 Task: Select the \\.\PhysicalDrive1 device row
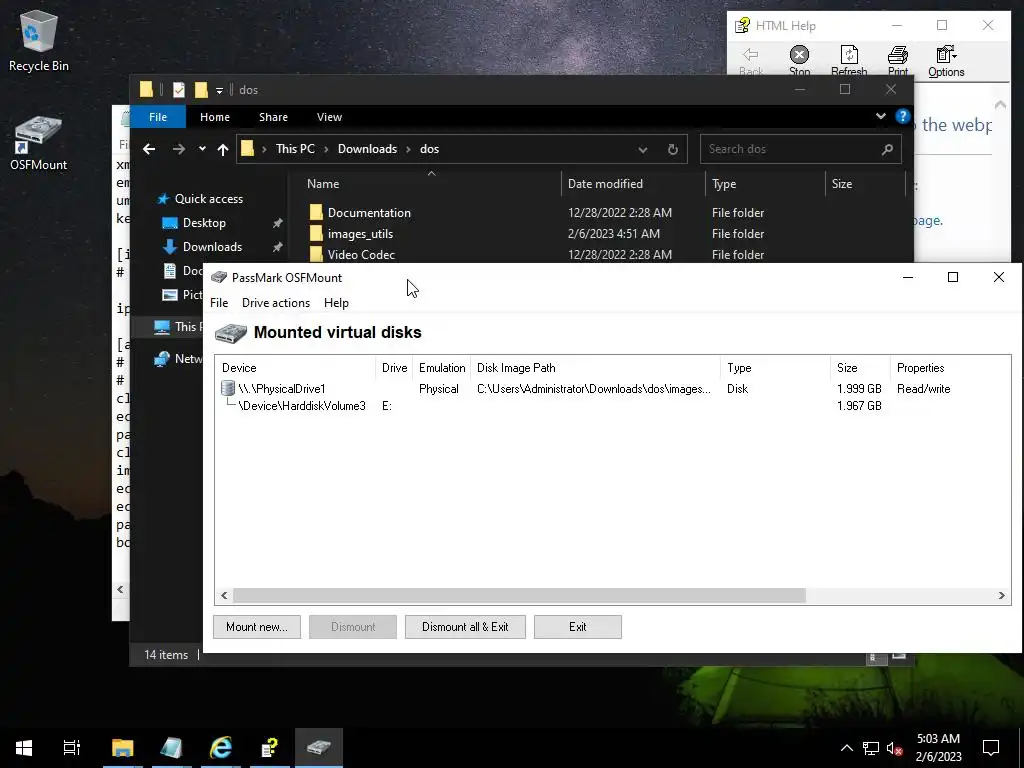point(613,389)
